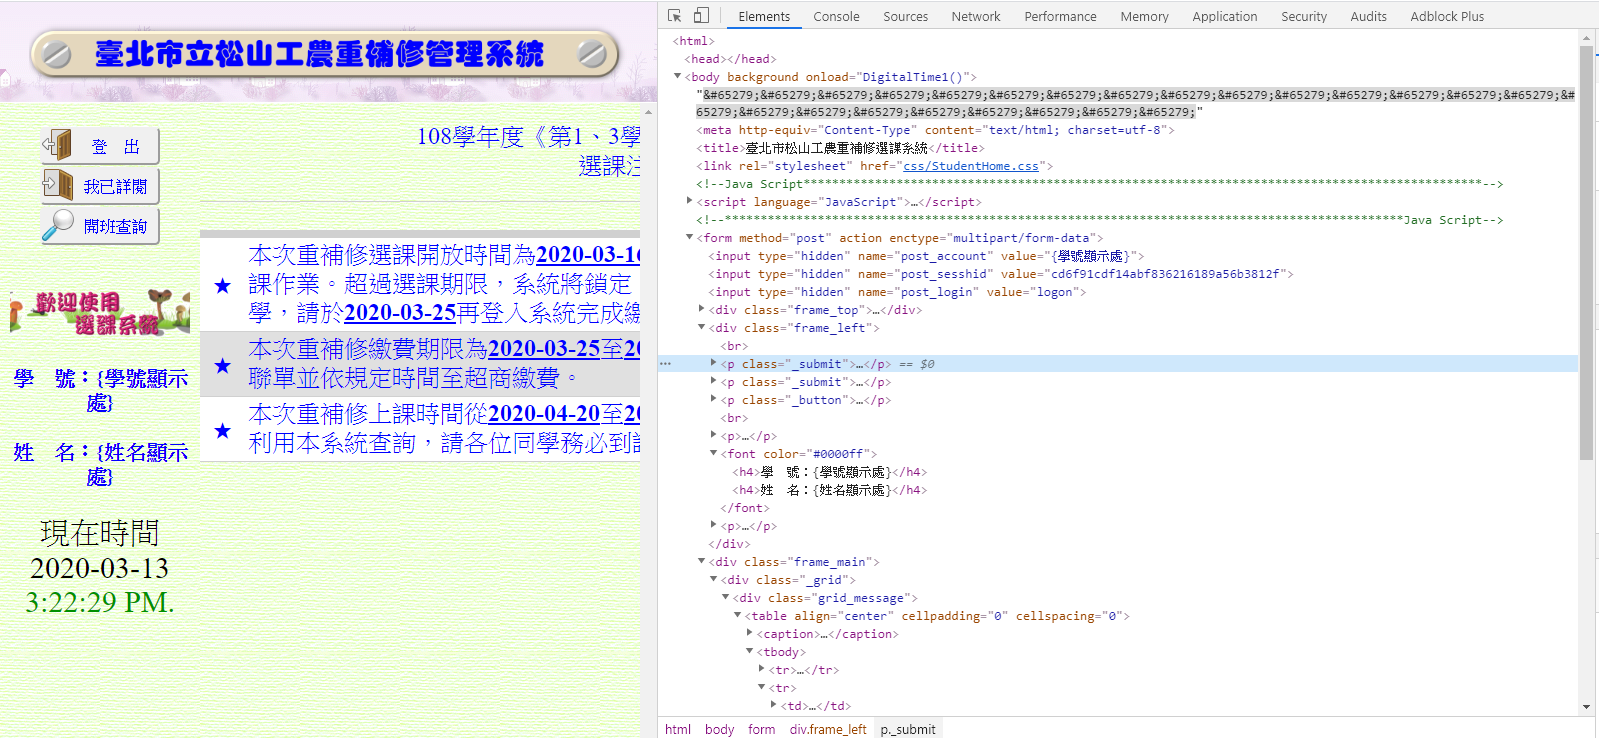Open the css/StudentHome.css link
This screenshot has width=1599, height=738.
[970, 166]
